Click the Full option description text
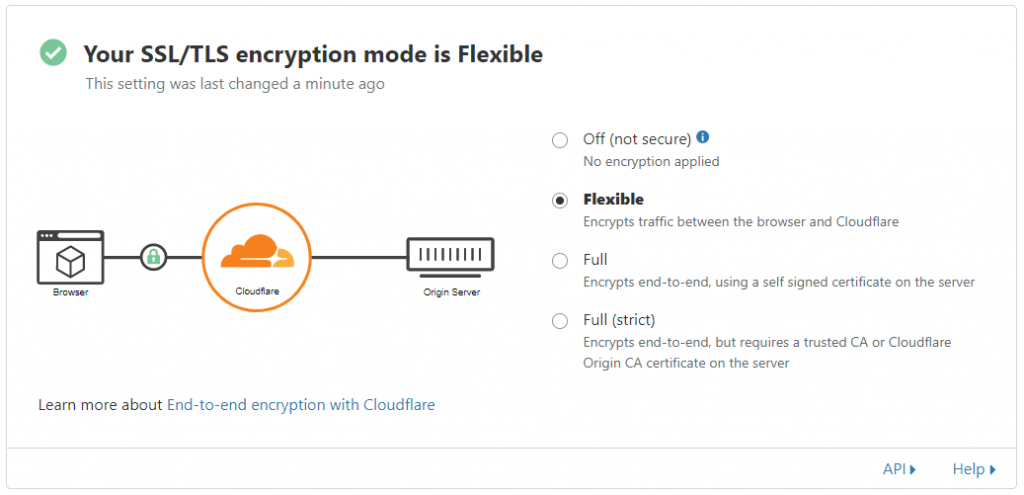This screenshot has width=1024, height=495. tap(778, 282)
